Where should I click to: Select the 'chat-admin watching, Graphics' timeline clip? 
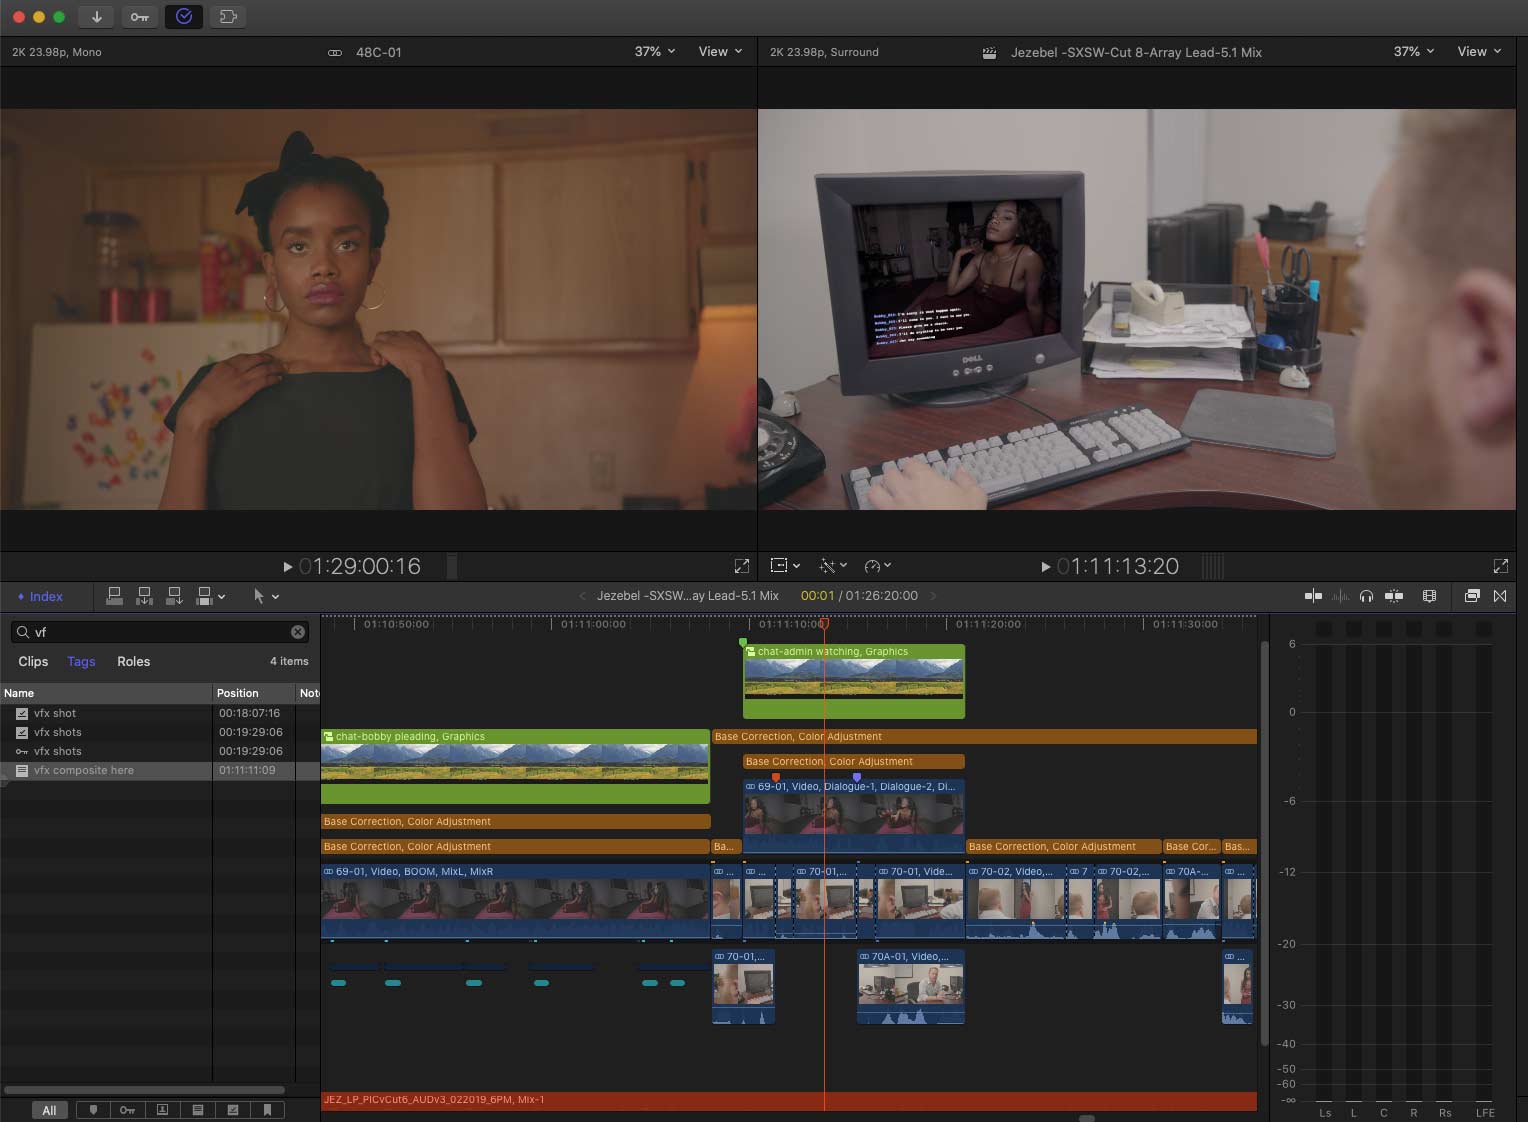point(854,681)
